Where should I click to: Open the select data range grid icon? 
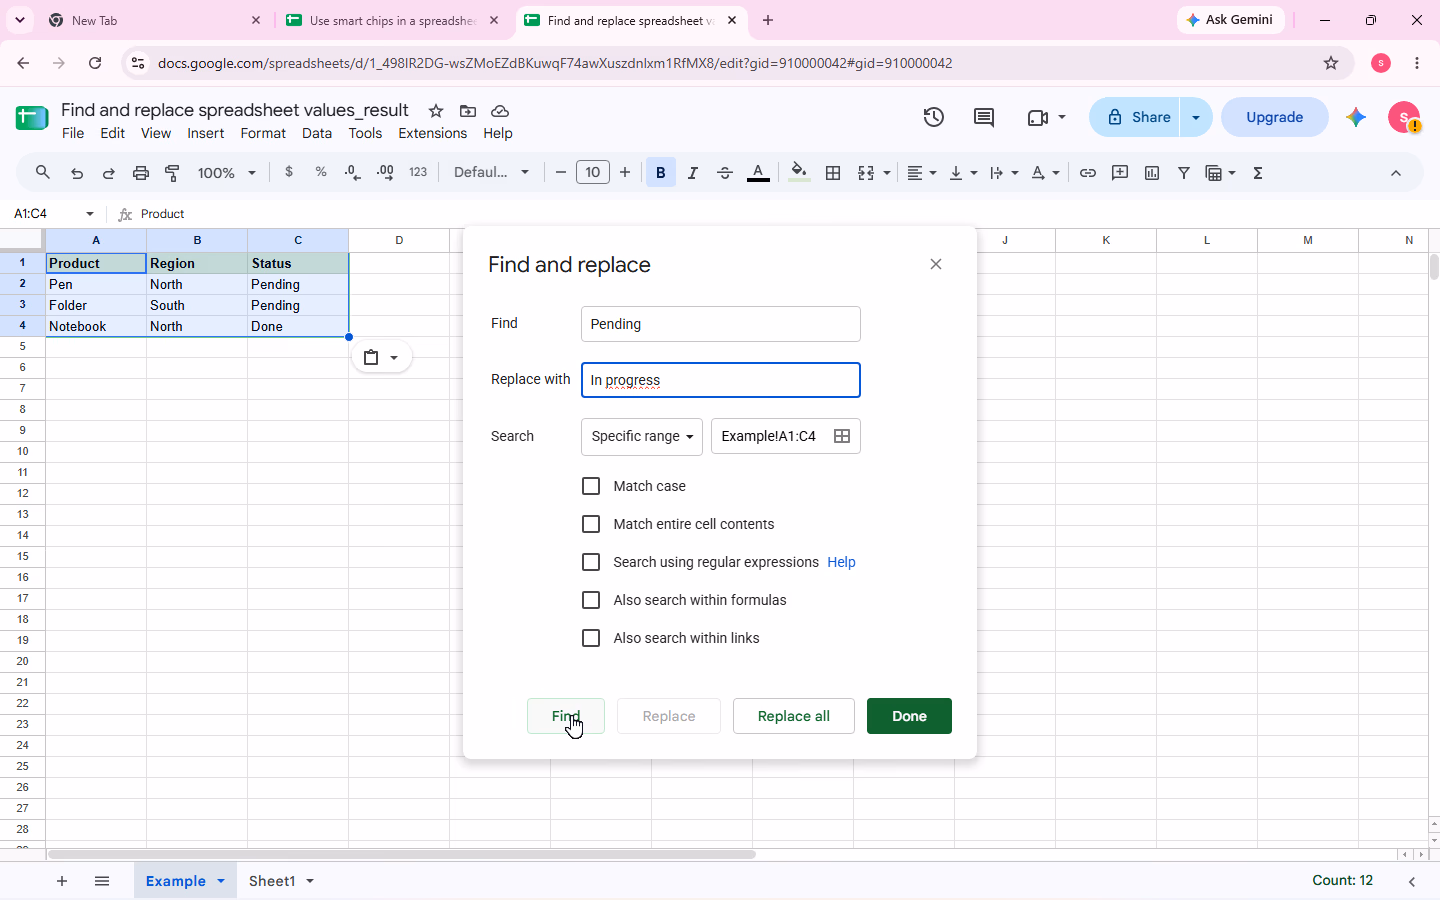pos(842,436)
